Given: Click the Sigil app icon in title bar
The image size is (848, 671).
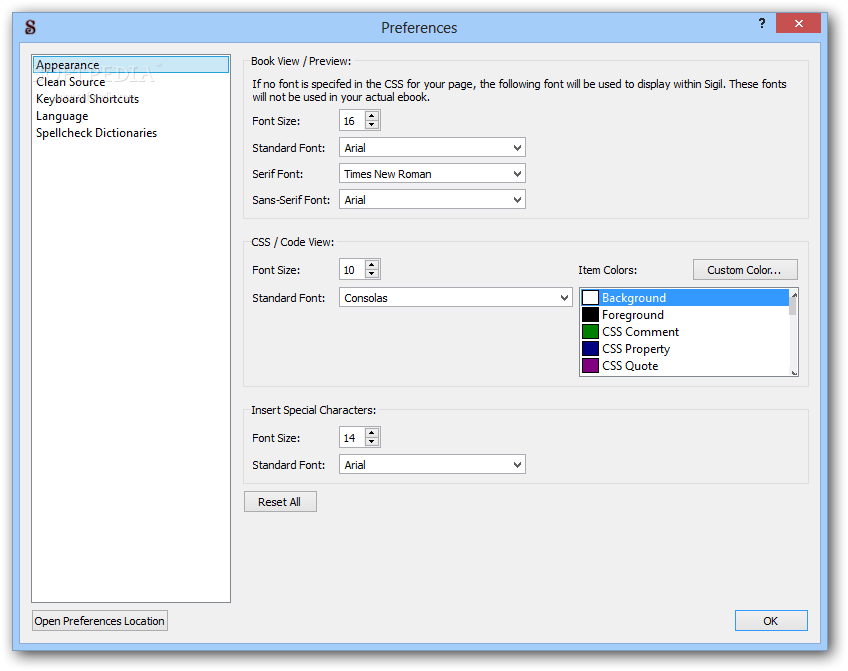Looking at the screenshot, I should [x=30, y=26].
